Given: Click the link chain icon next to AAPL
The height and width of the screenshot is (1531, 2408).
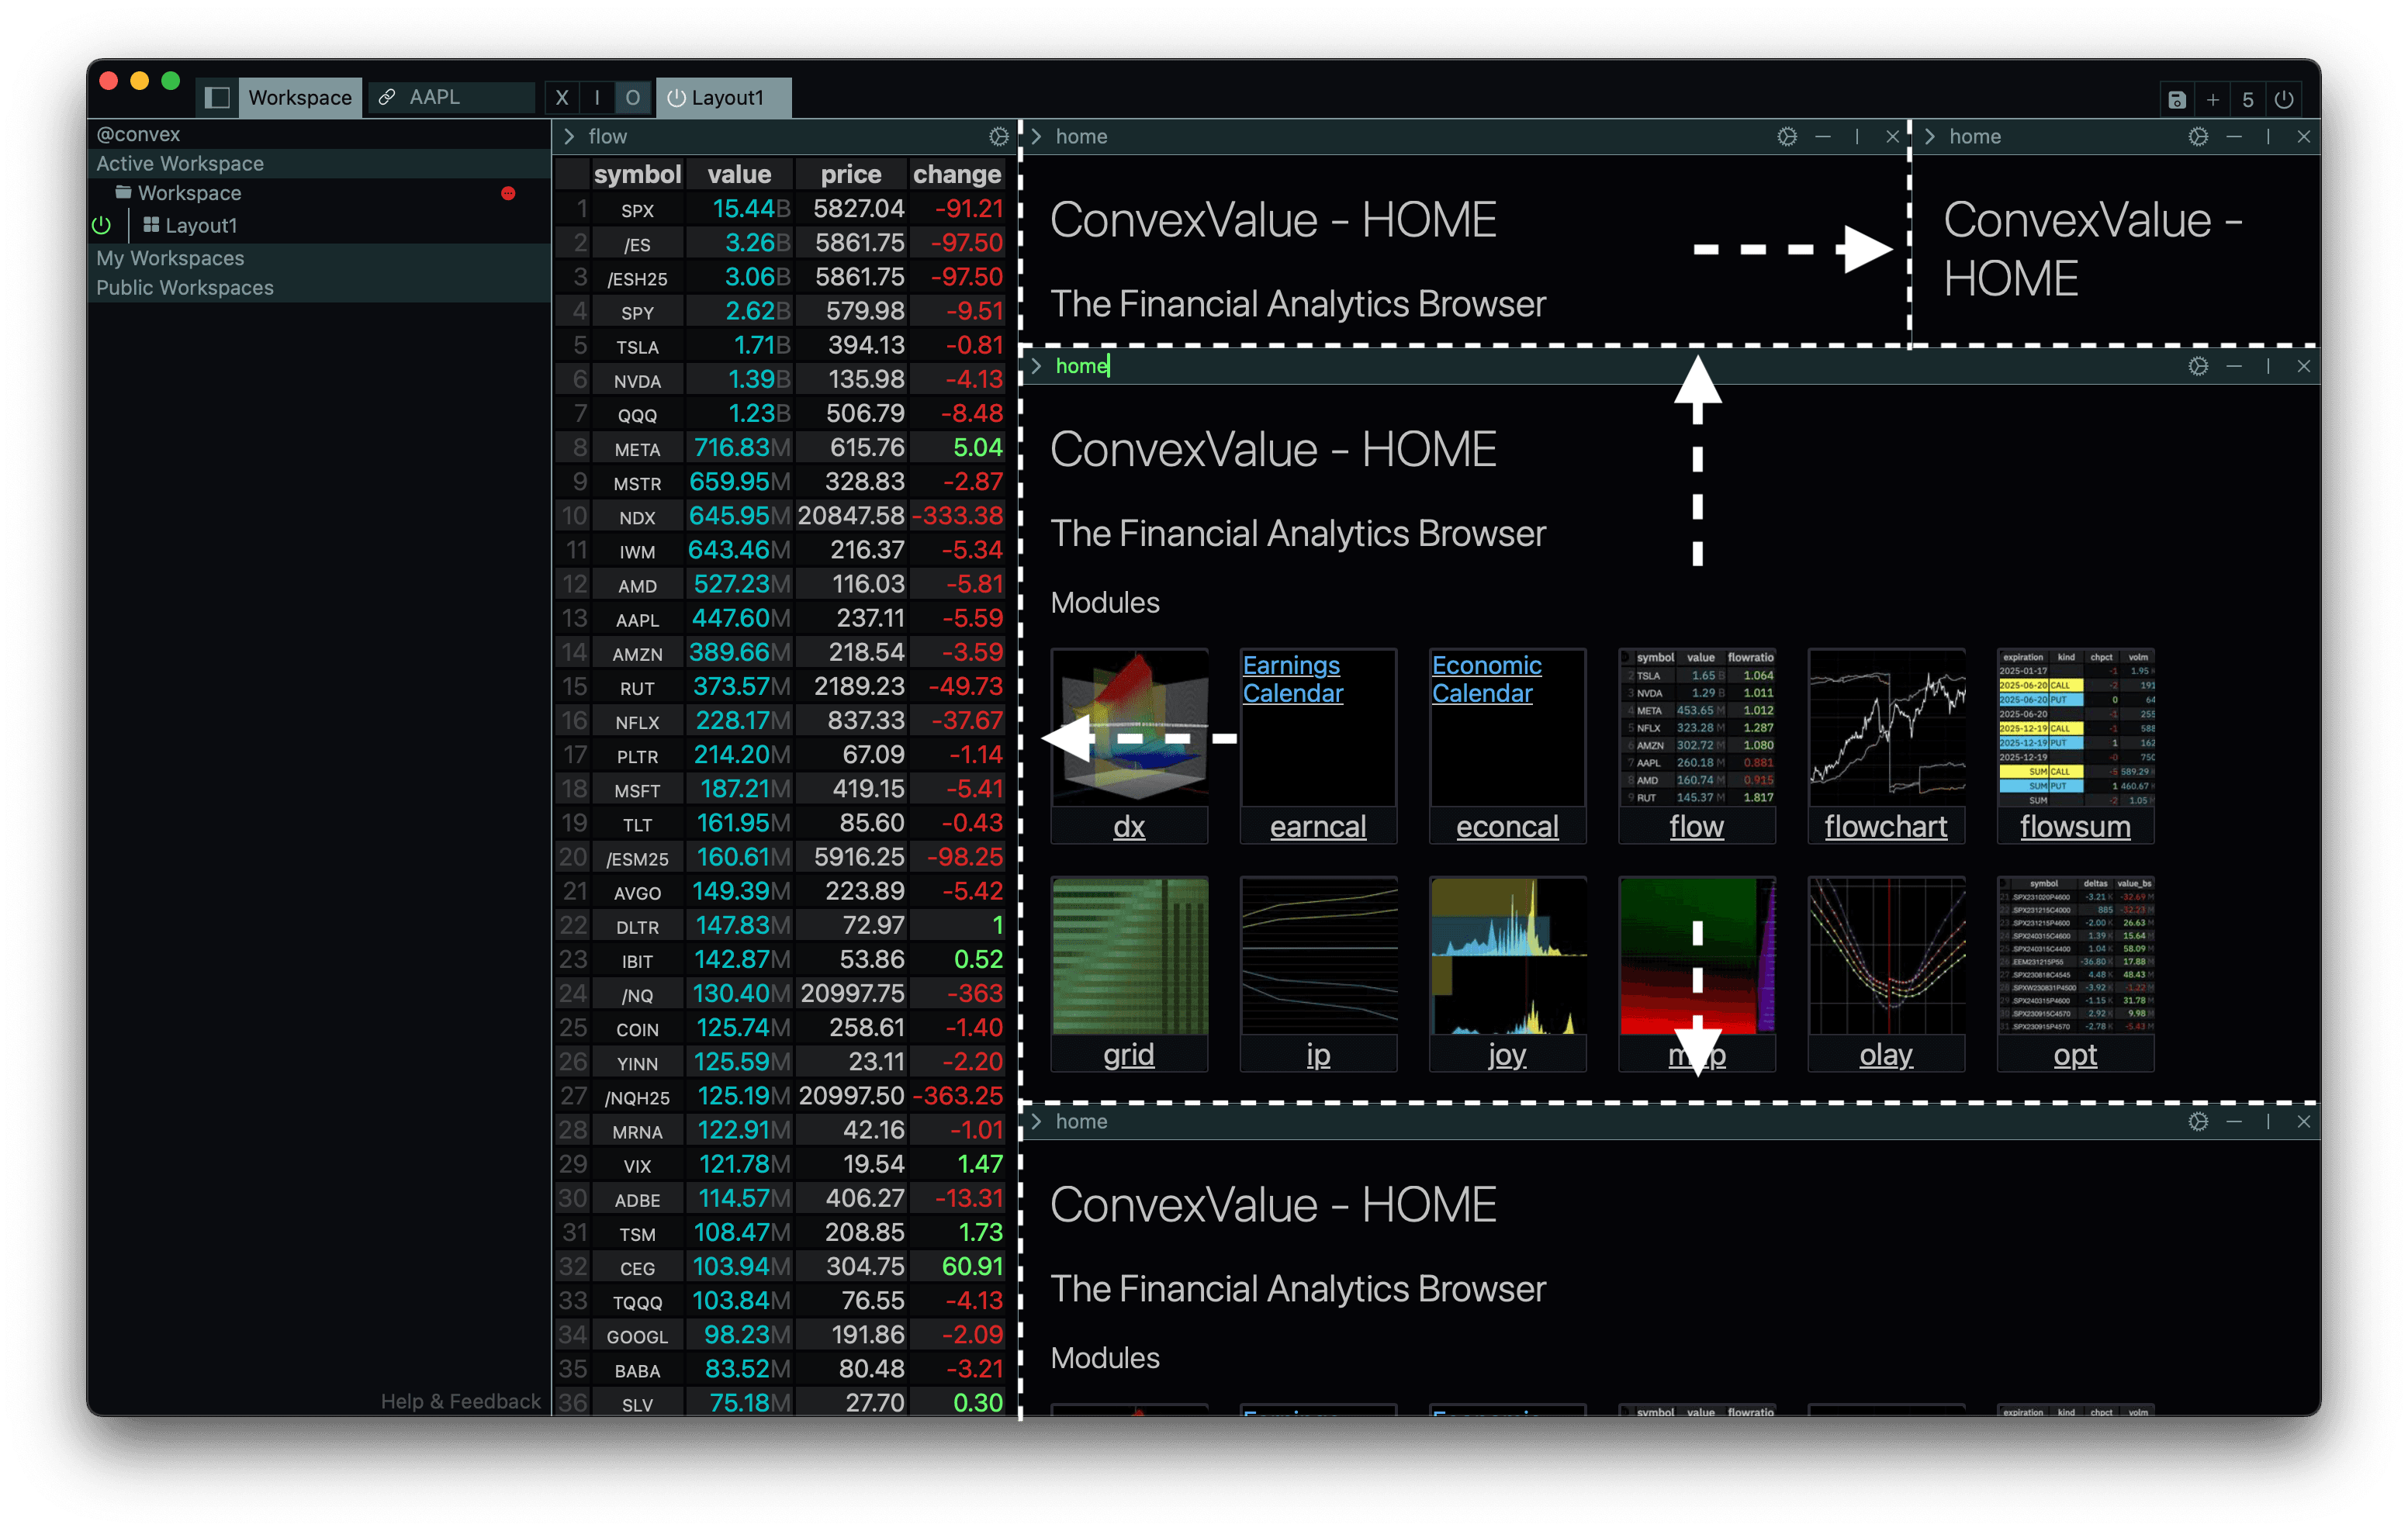Looking at the screenshot, I should coord(386,97).
